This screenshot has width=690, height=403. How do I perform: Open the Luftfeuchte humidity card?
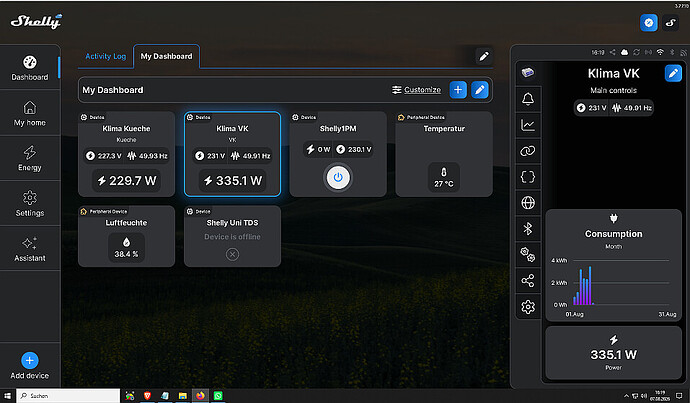(x=126, y=236)
